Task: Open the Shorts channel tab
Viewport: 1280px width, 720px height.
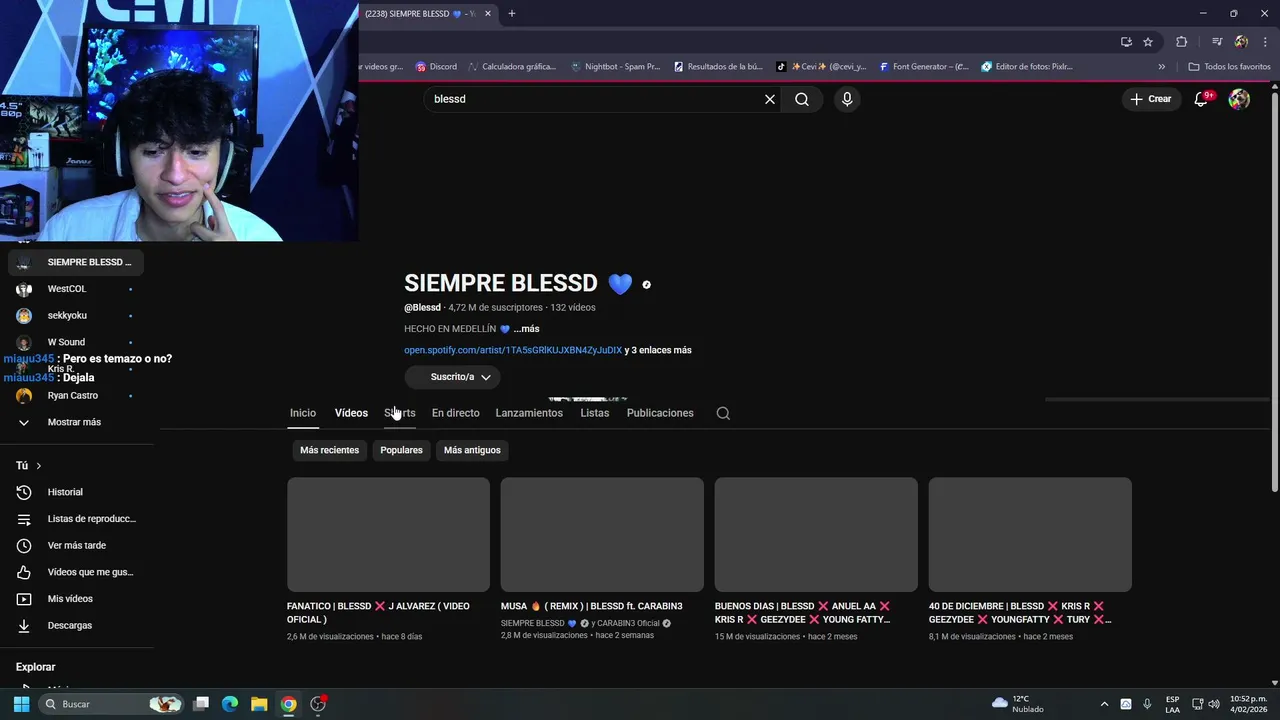Action: [400, 413]
